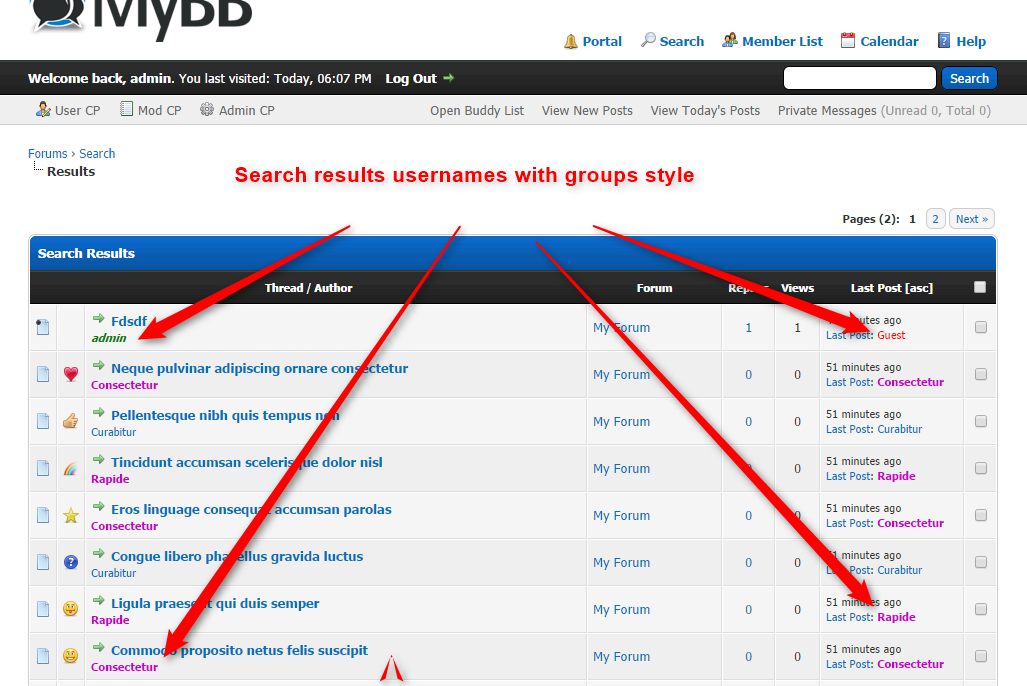
Task: Check the box for the Fdsdf thread
Action: (981, 327)
